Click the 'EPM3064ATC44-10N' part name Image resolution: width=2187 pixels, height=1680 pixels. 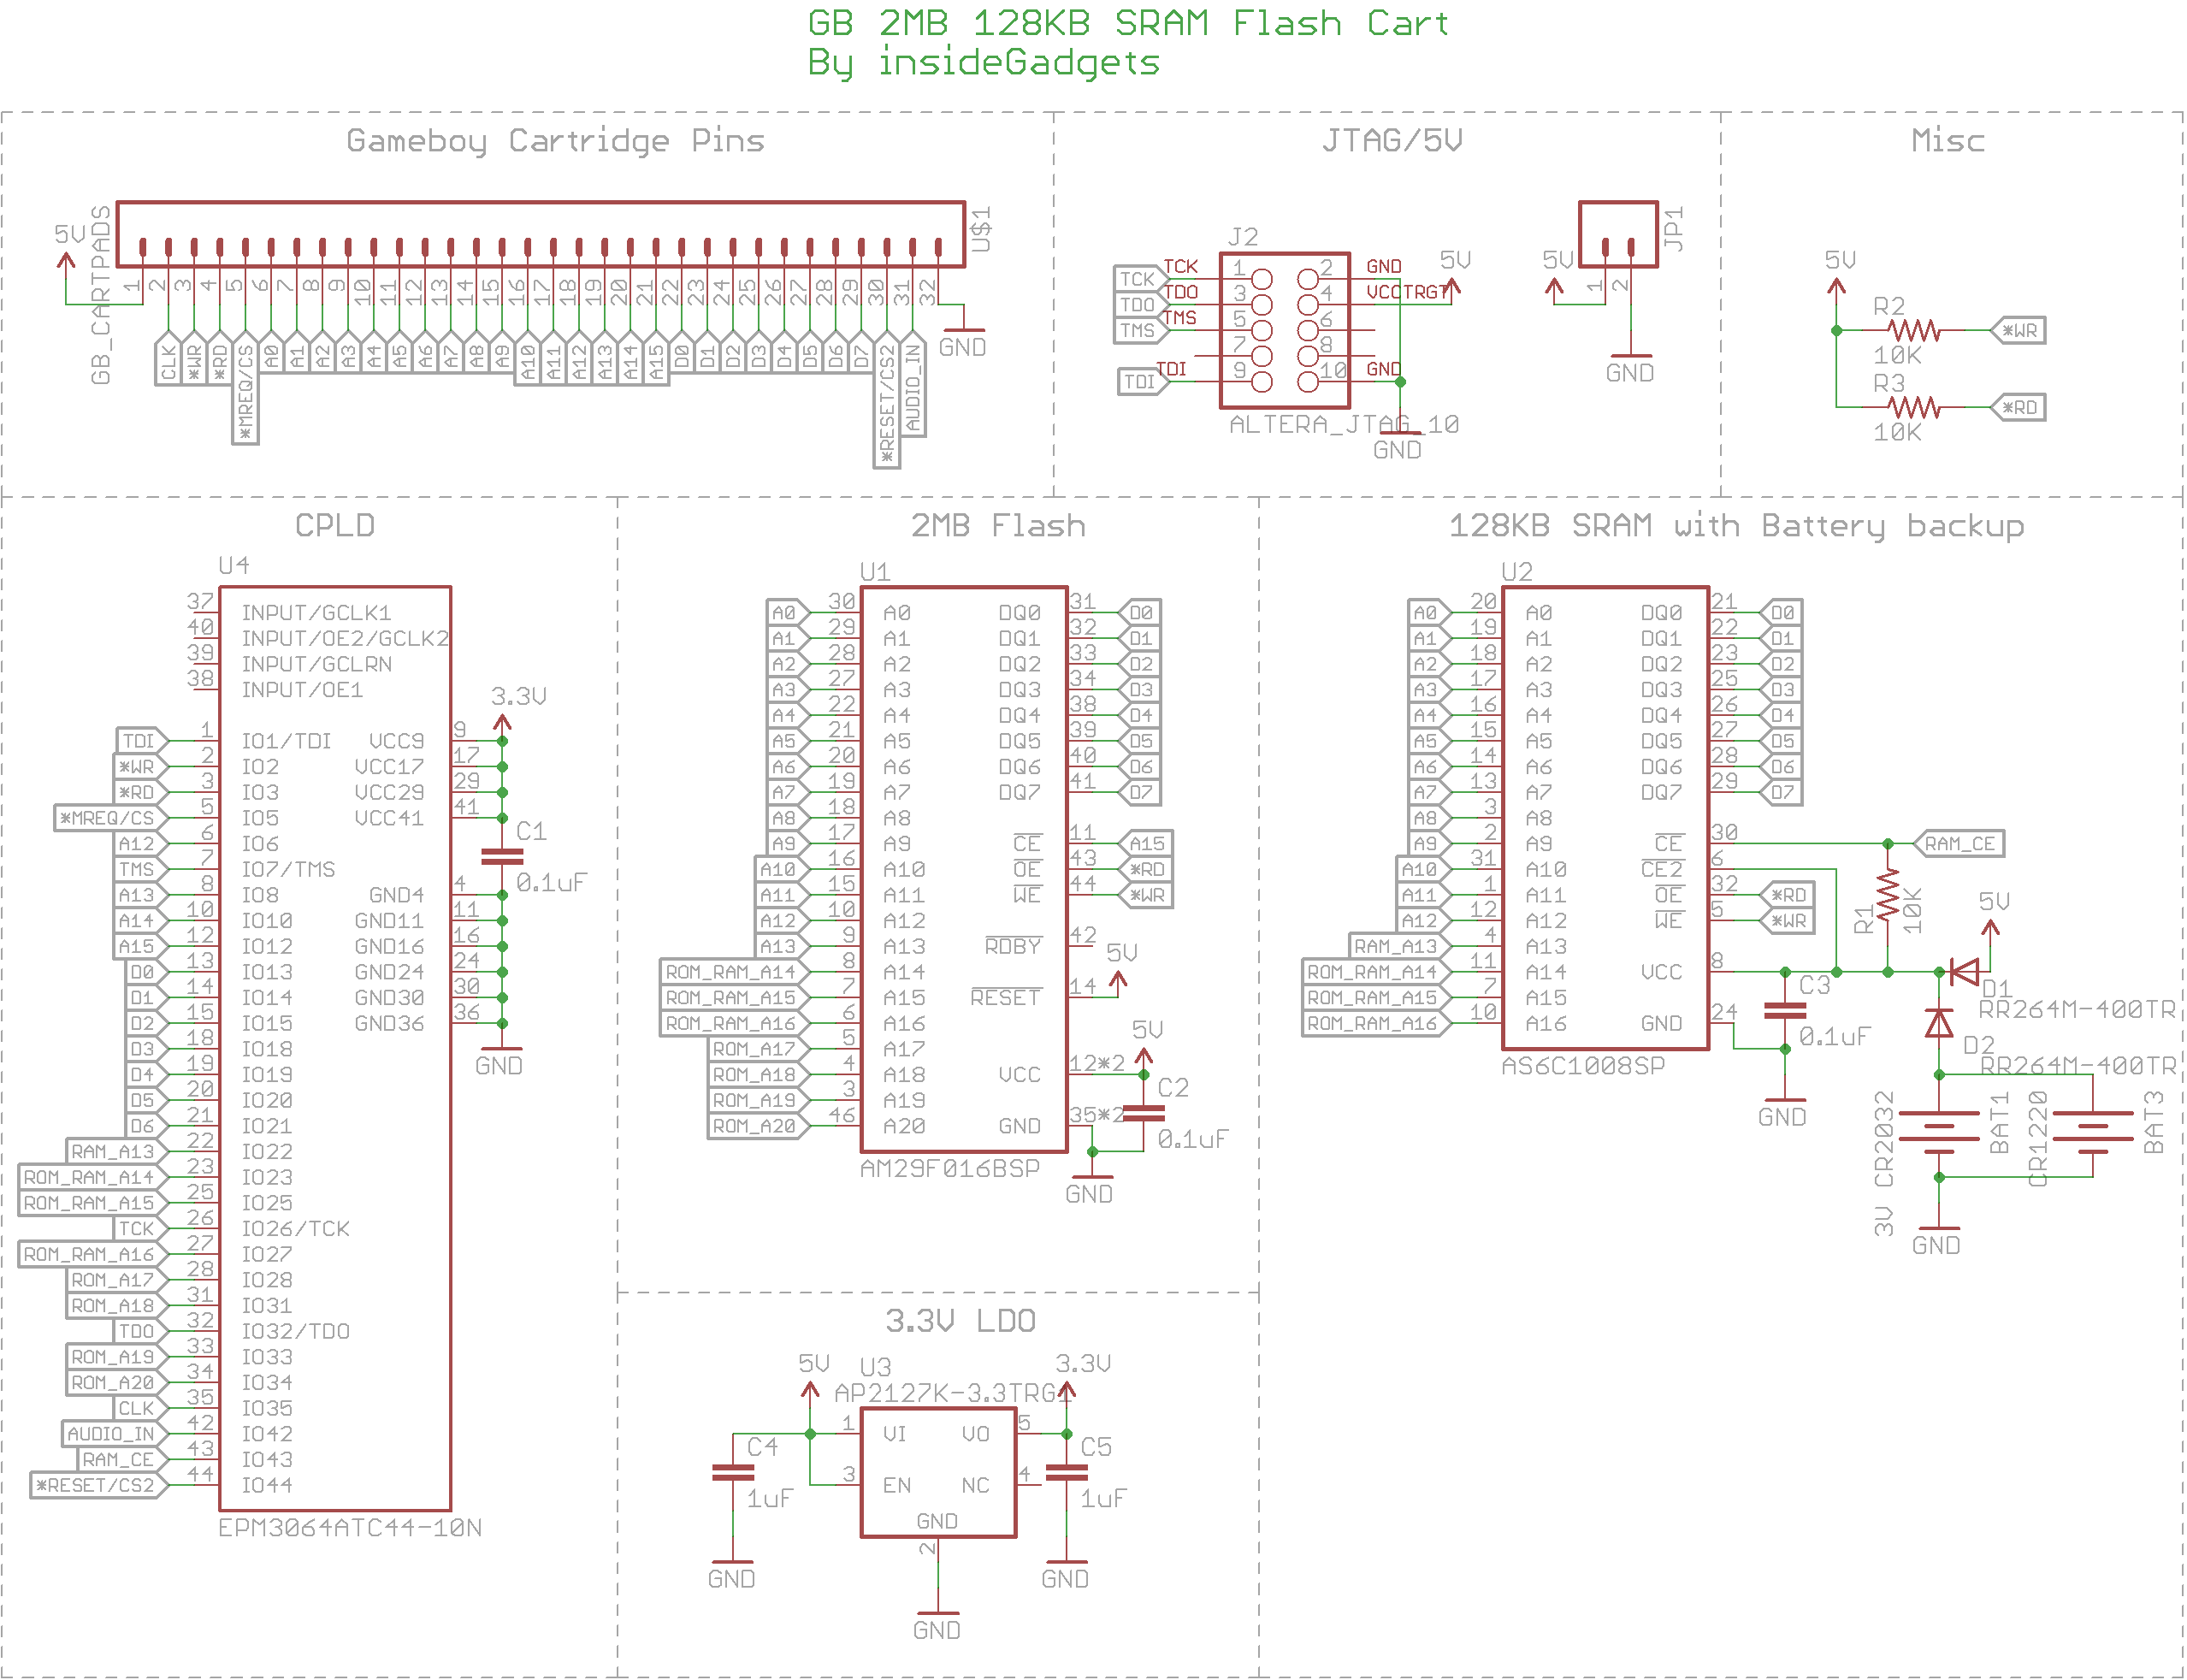pyautogui.click(x=350, y=1527)
